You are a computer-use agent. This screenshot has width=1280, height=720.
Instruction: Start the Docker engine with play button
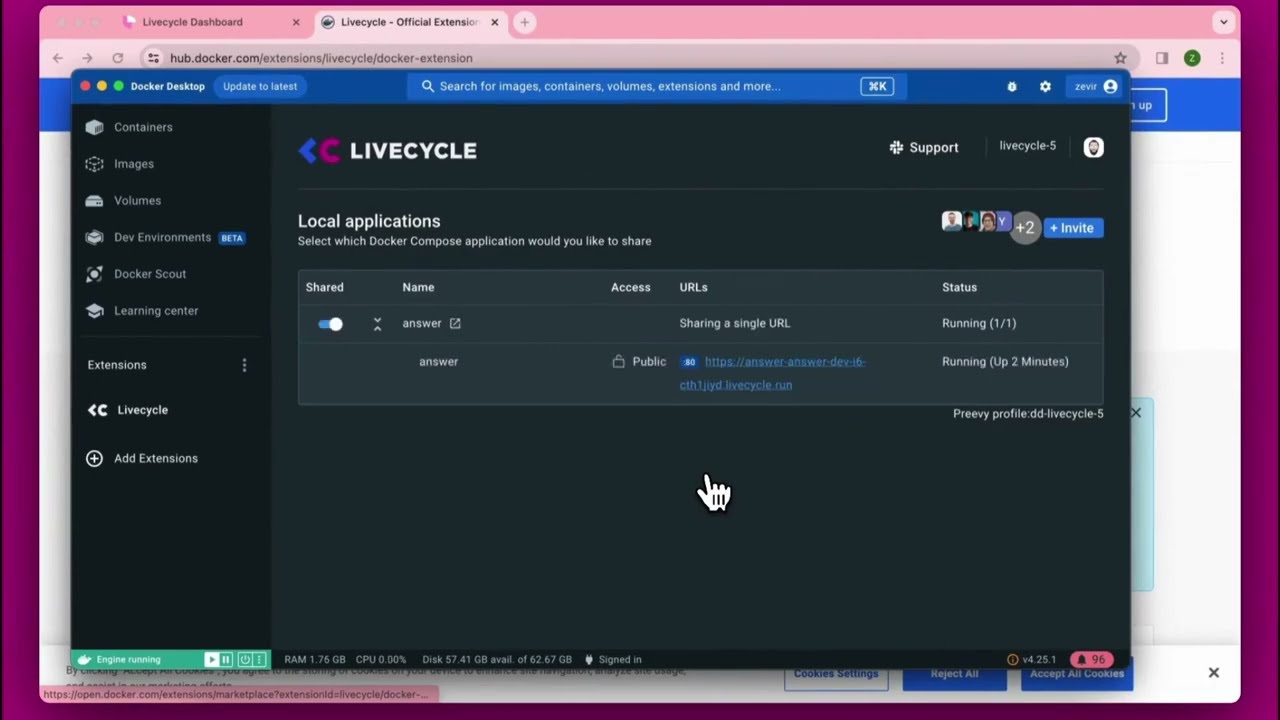click(x=211, y=659)
